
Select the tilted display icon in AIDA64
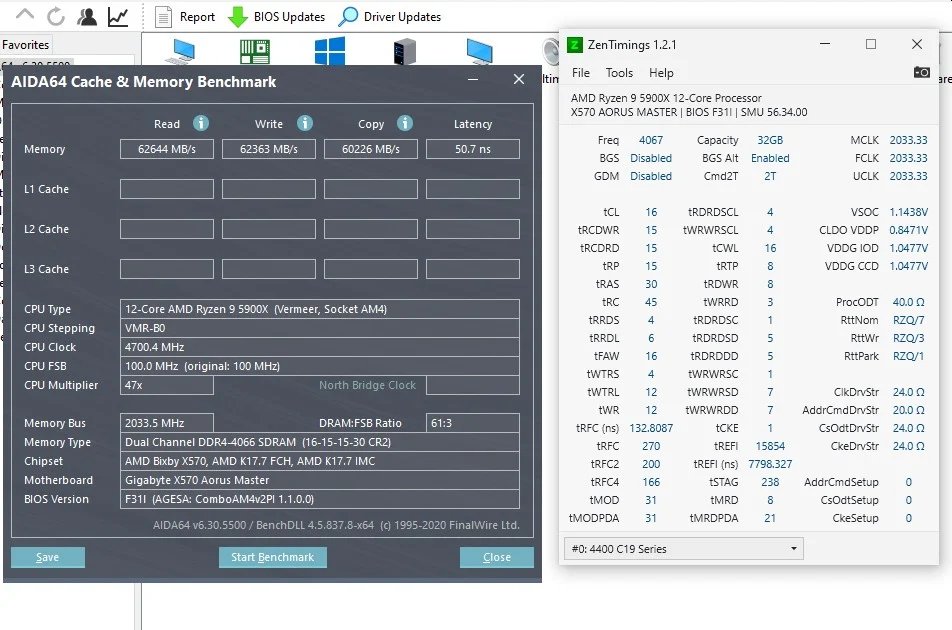pos(479,50)
